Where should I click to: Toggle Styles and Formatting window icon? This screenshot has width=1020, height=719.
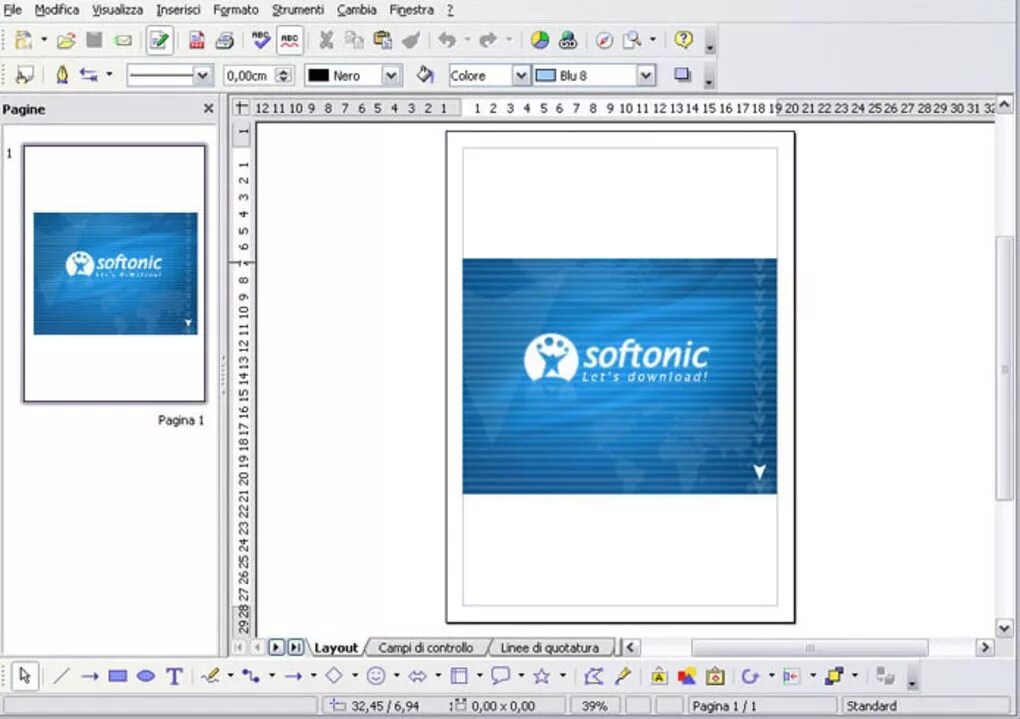[x=25, y=75]
